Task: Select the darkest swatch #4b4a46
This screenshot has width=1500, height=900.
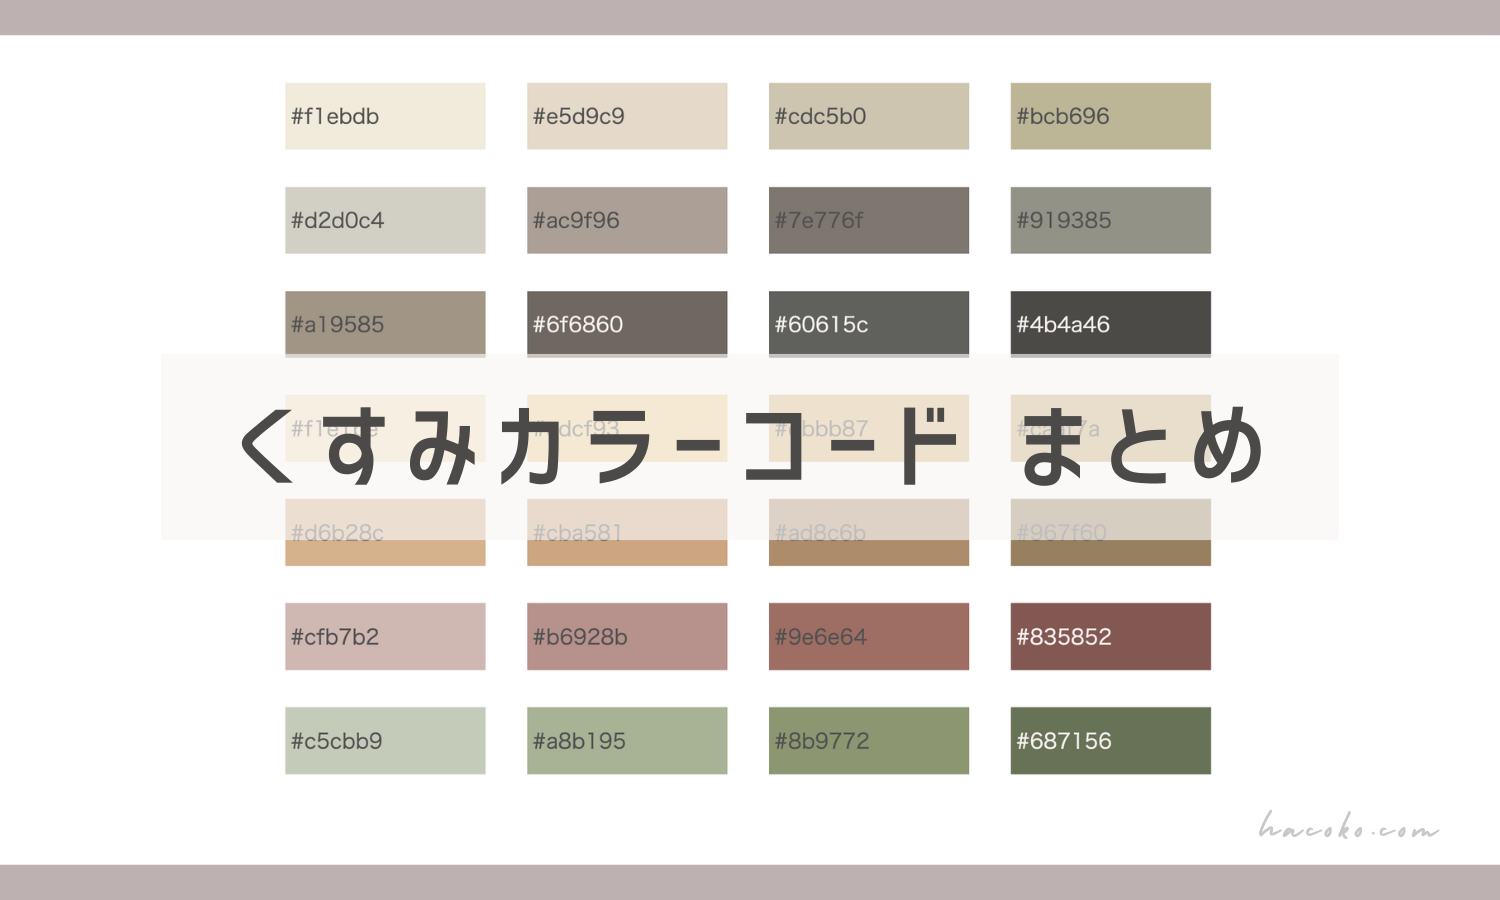Action: tap(1110, 324)
